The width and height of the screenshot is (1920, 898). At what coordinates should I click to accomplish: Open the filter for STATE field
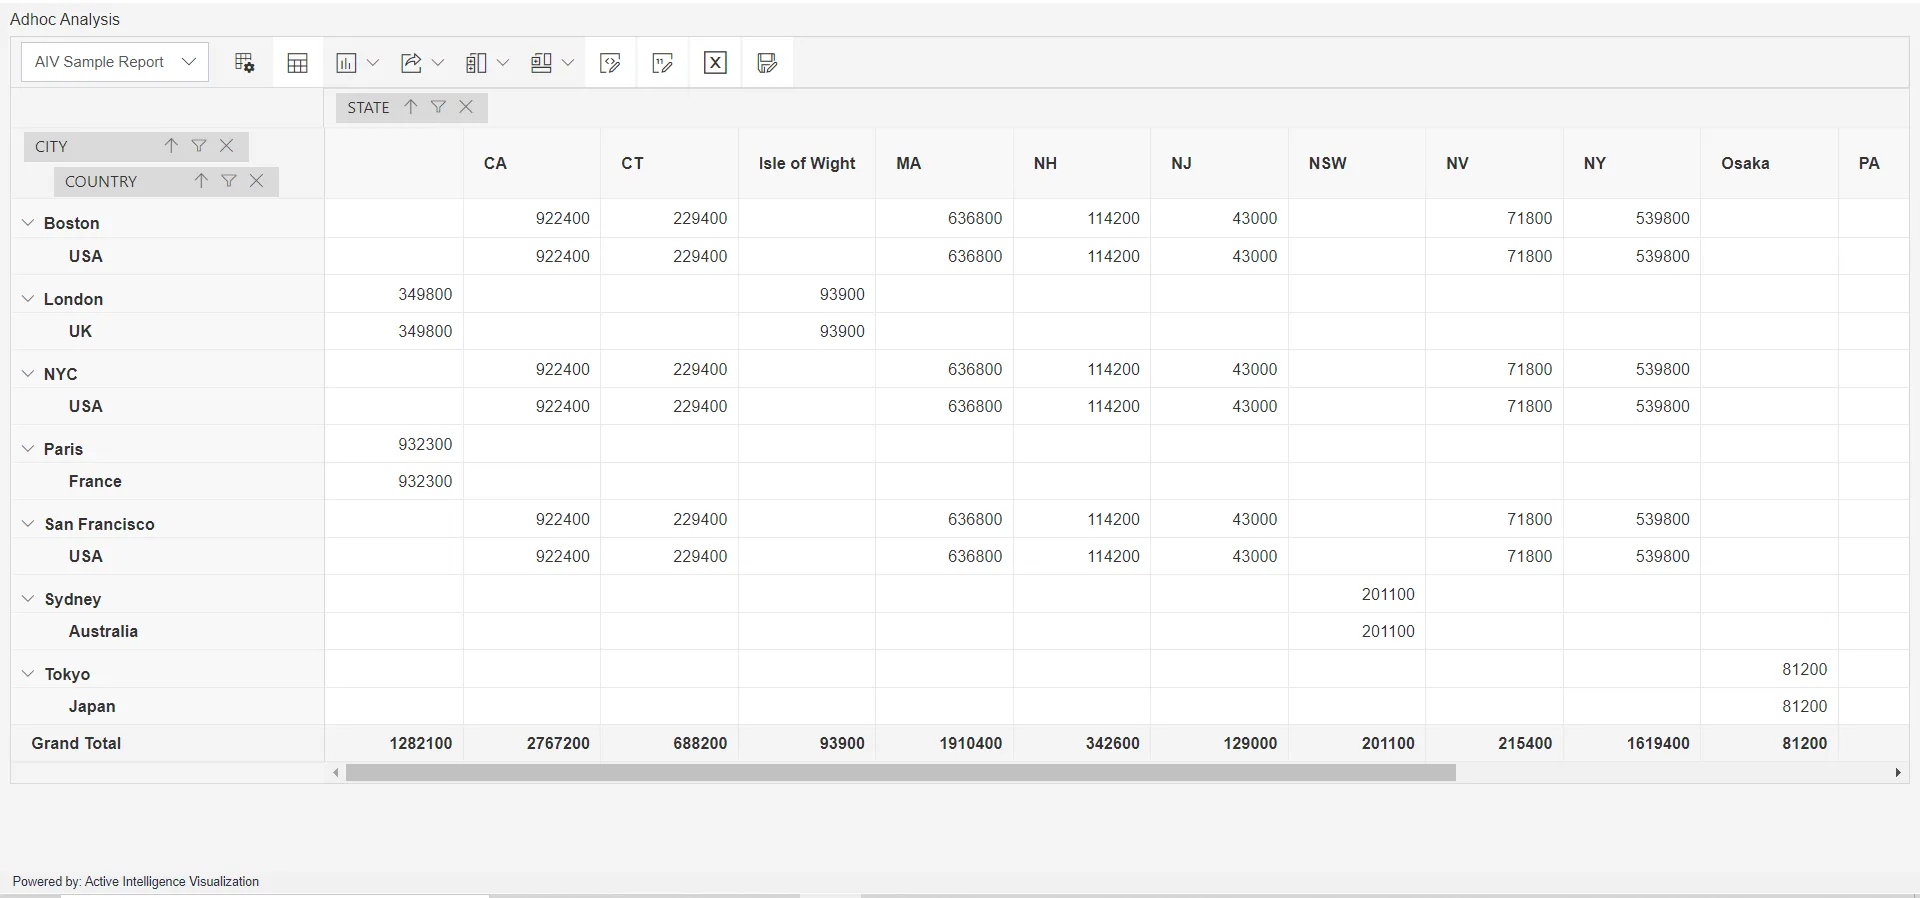point(438,107)
